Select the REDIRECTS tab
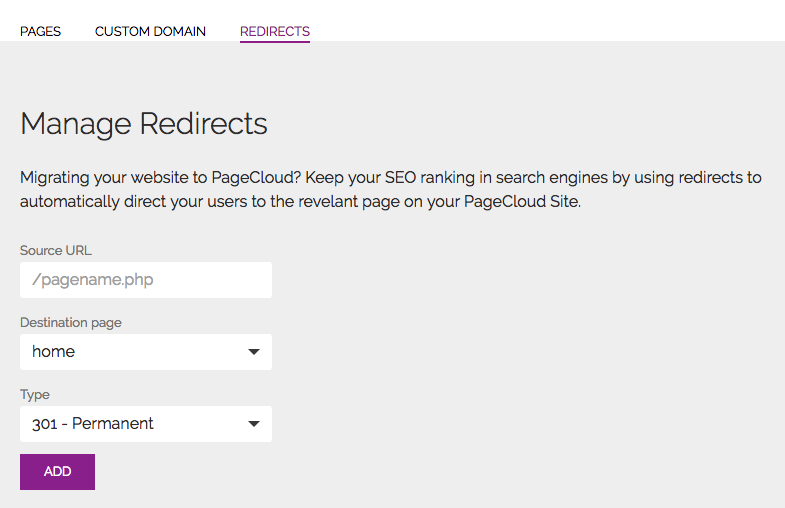 point(275,31)
